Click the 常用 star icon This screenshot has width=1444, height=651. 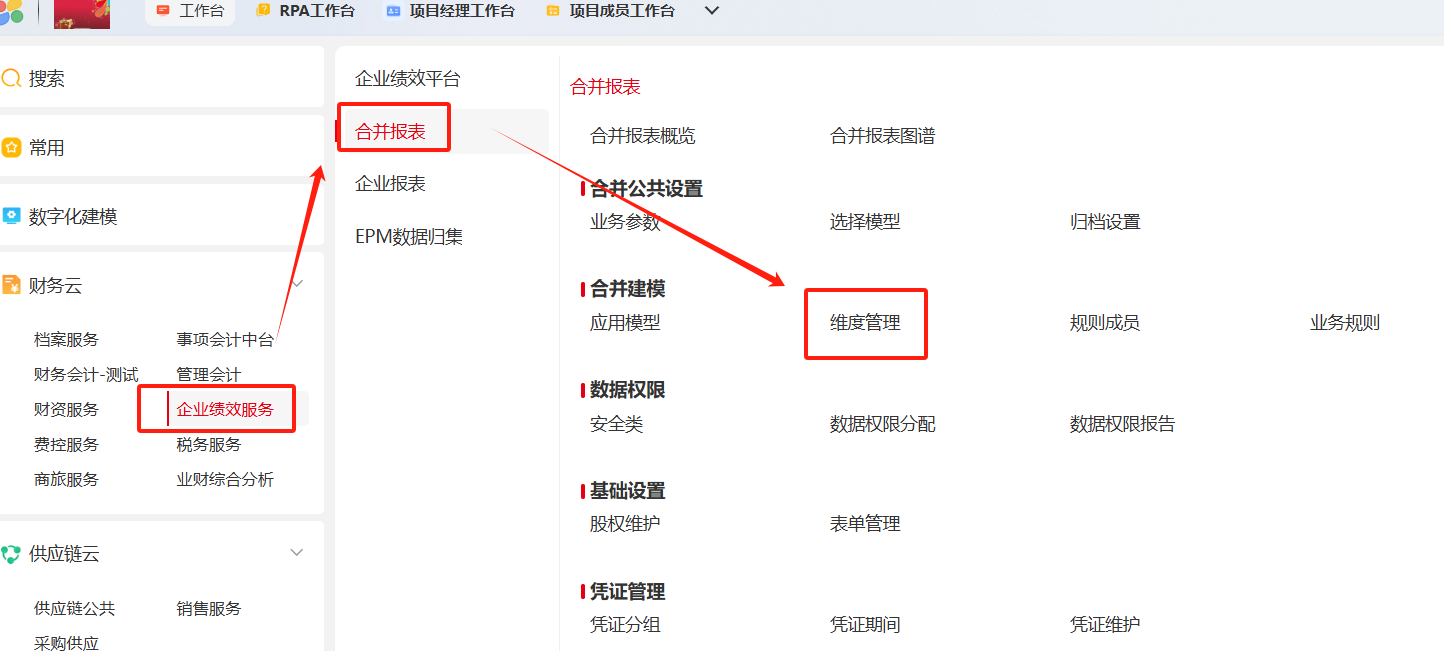pos(12,148)
